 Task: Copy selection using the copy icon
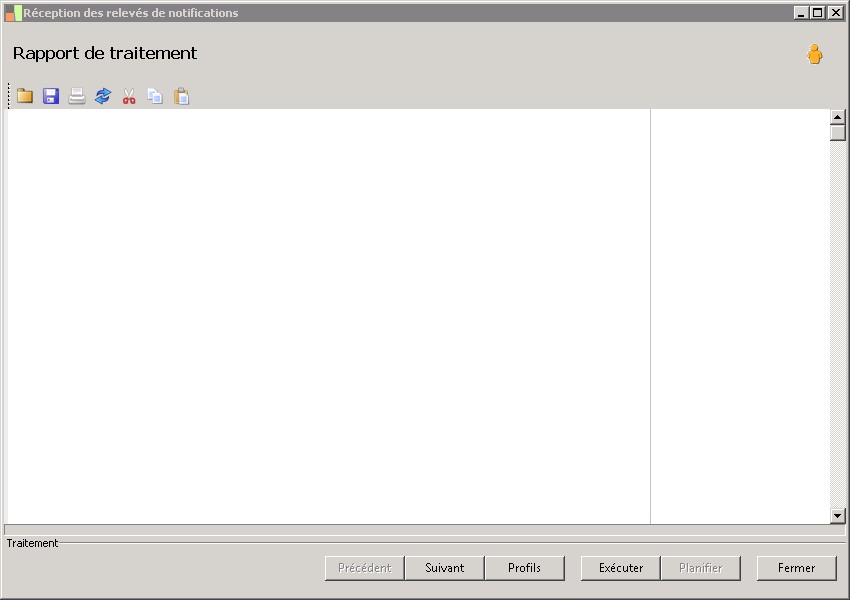pyautogui.click(x=155, y=96)
